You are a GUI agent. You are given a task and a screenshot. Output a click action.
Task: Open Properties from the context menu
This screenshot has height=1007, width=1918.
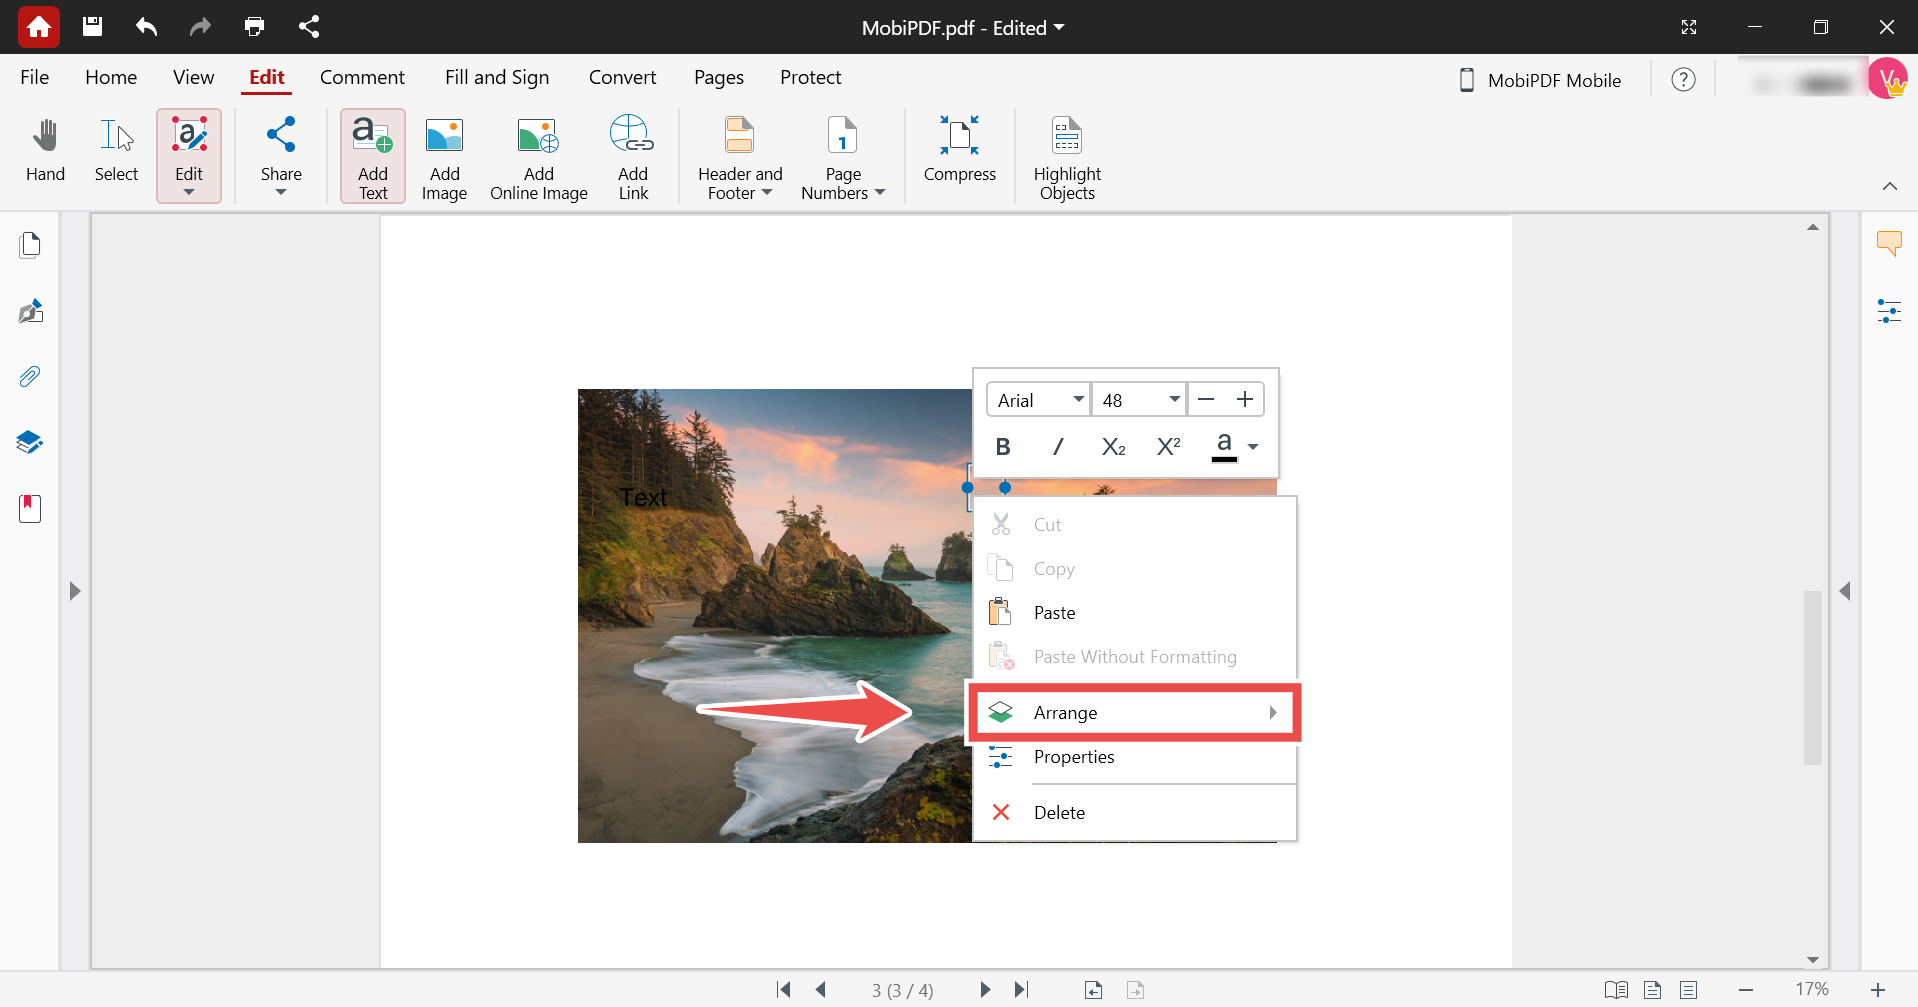click(x=1134, y=757)
